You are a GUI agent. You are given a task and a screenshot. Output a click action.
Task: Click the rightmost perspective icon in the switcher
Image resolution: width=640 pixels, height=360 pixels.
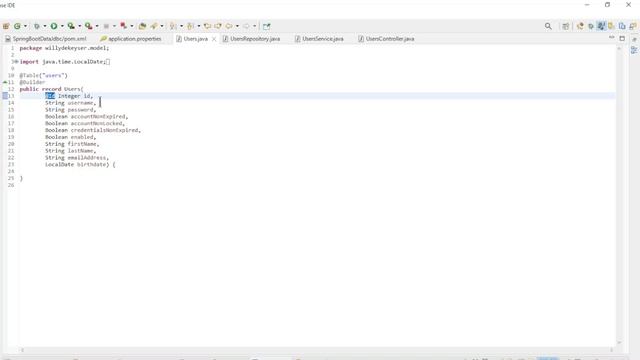(633, 26)
